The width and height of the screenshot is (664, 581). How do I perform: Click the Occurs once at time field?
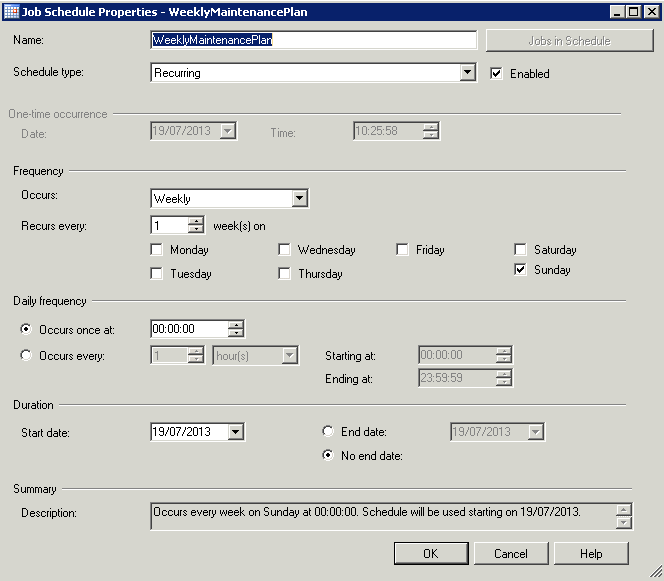click(x=189, y=329)
